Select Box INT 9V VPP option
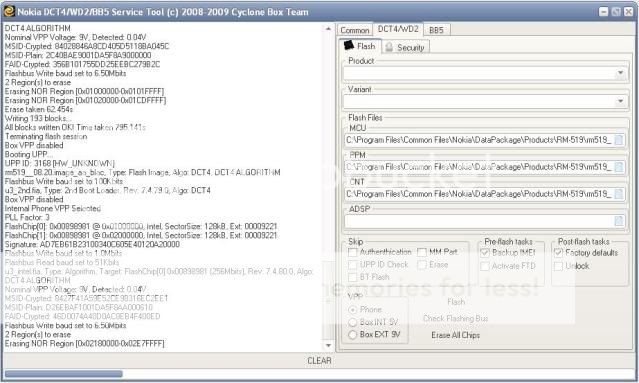The height and width of the screenshot is (383, 639). (x=353, y=322)
